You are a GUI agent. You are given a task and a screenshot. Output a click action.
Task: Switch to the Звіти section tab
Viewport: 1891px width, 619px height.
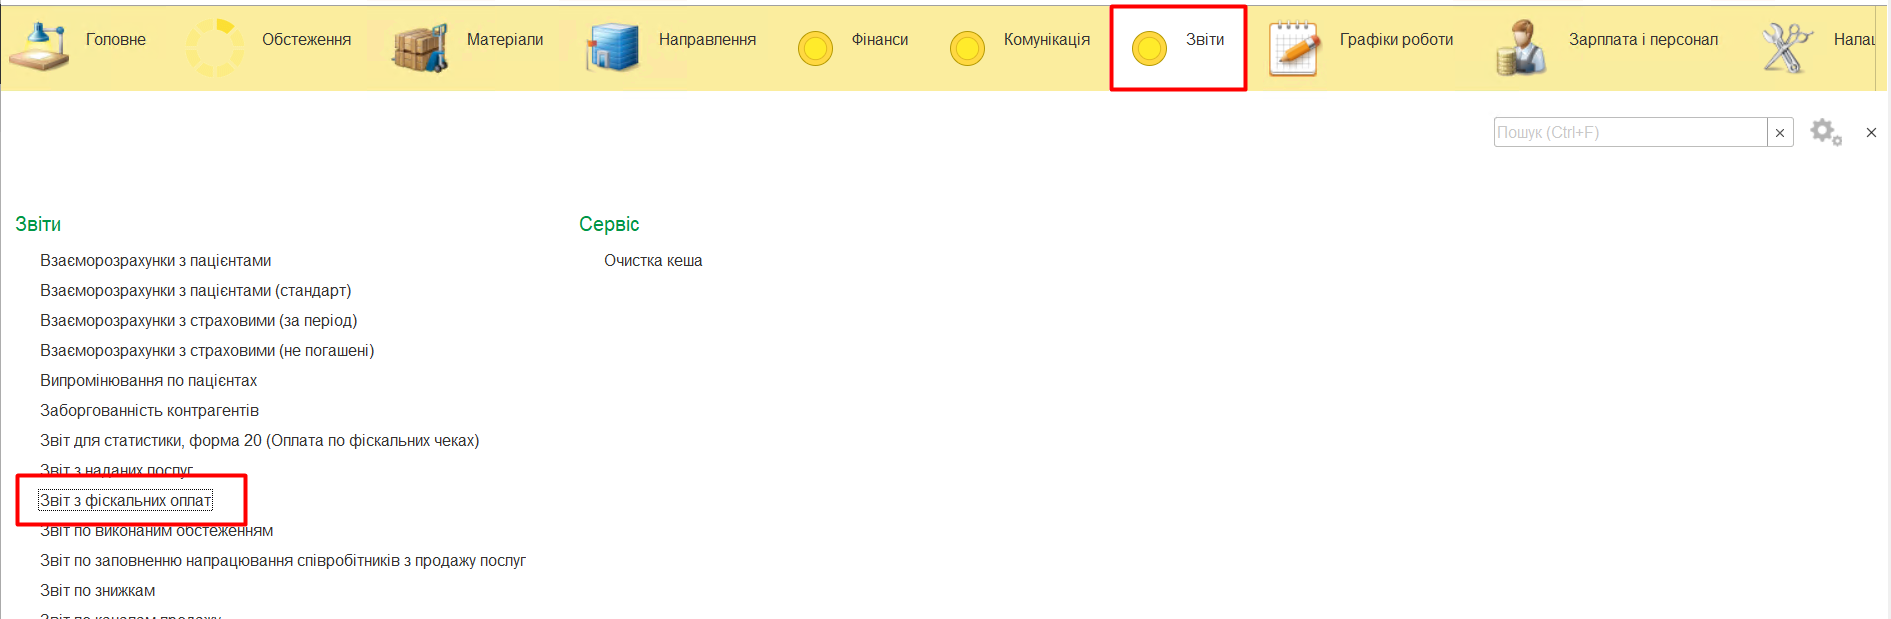pyautogui.click(x=1178, y=47)
